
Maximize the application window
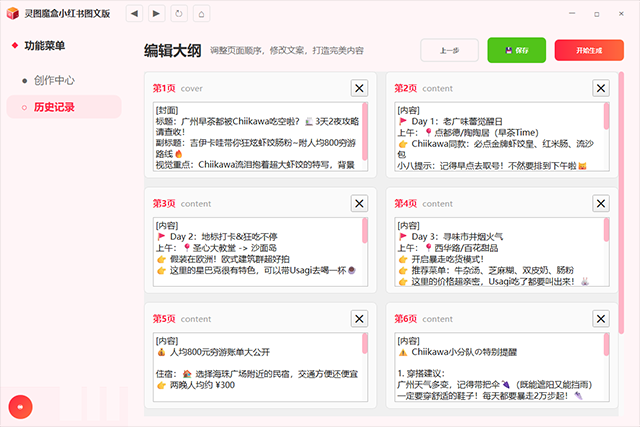tap(597, 14)
